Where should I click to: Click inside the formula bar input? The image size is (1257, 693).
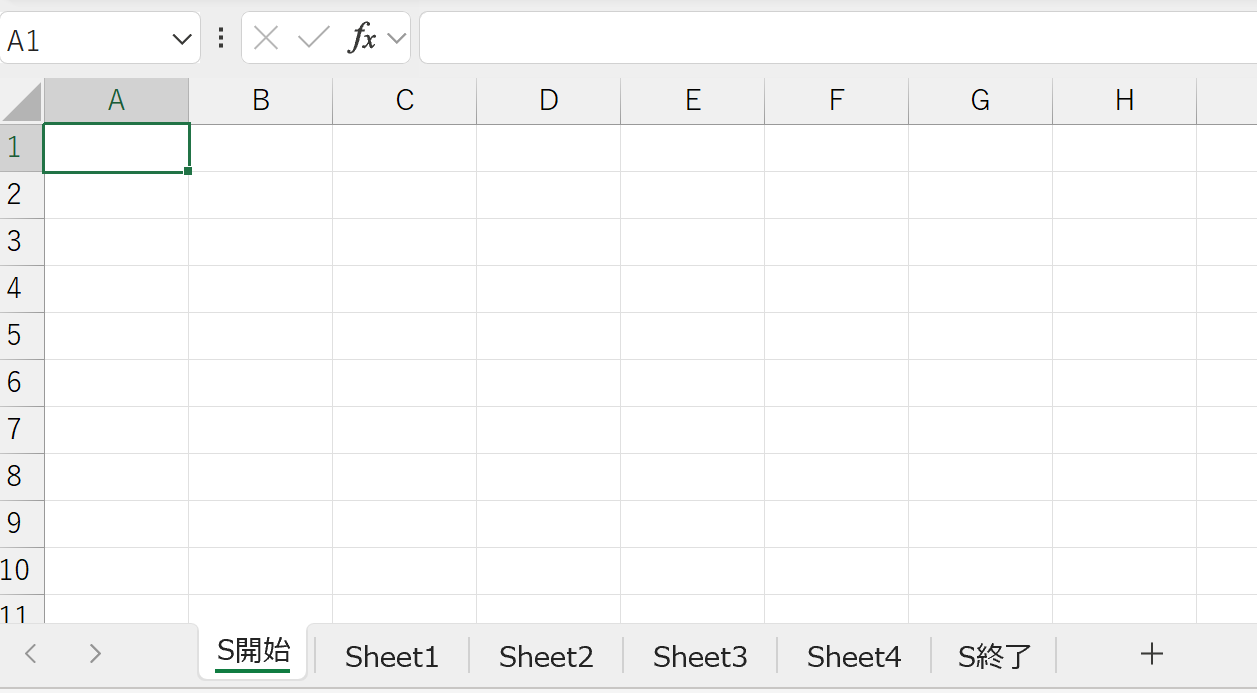tap(838, 38)
